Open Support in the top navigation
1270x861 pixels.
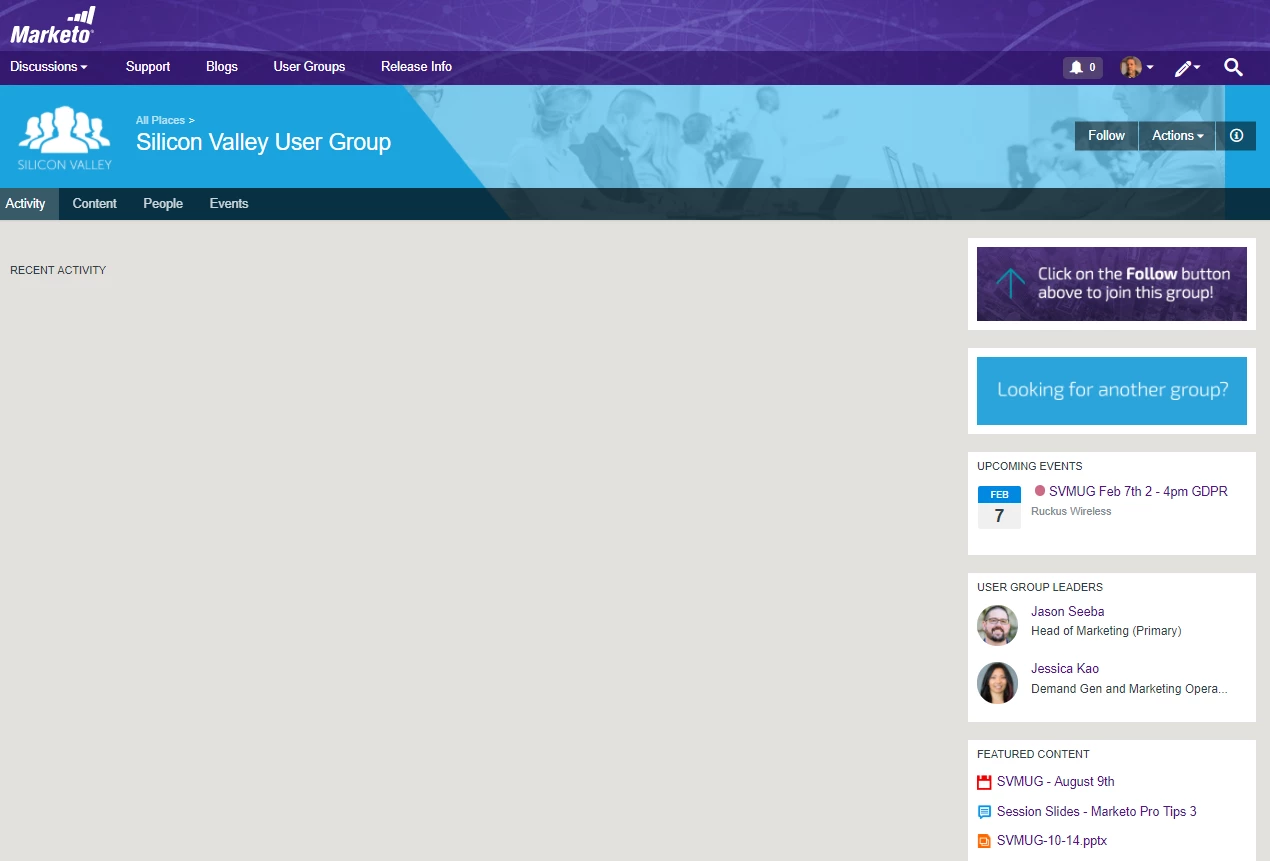(x=148, y=67)
